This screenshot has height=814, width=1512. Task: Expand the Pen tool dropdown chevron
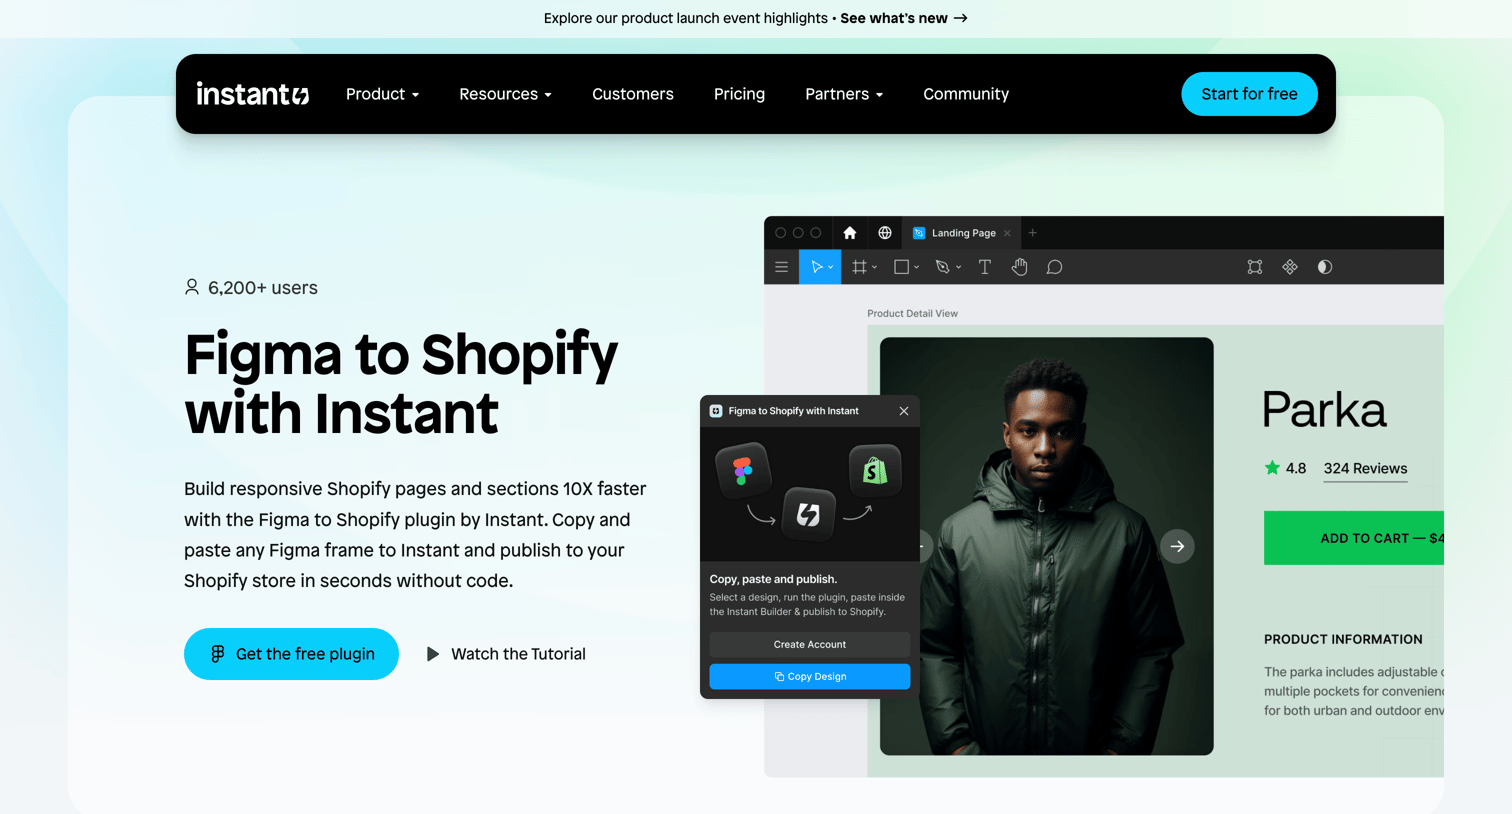pyautogui.click(x=958, y=267)
